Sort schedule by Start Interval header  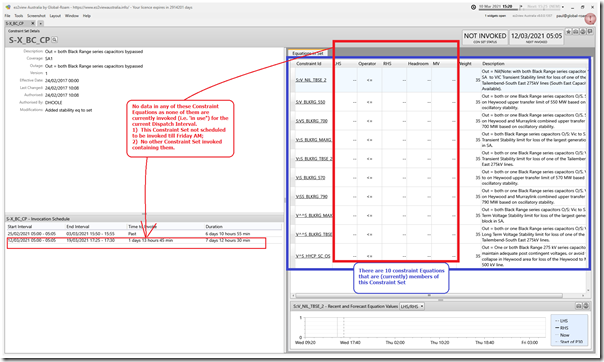(20, 226)
